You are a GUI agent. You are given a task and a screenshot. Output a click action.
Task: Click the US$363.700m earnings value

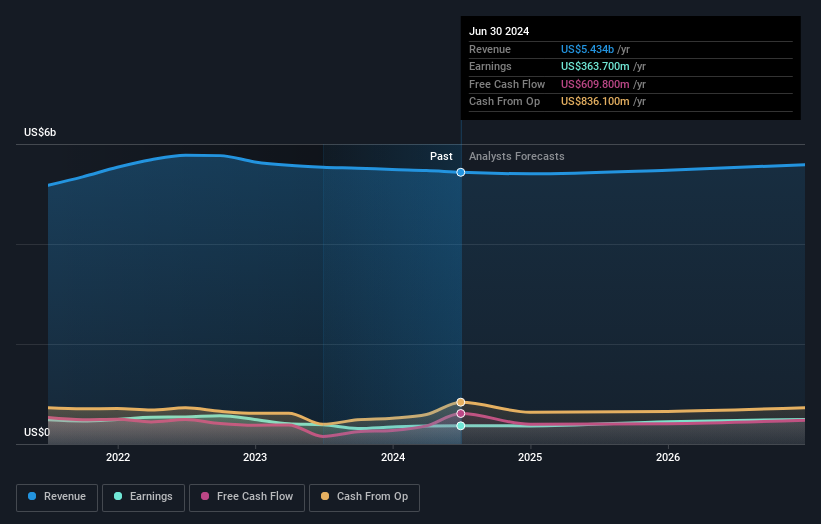click(x=595, y=66)
